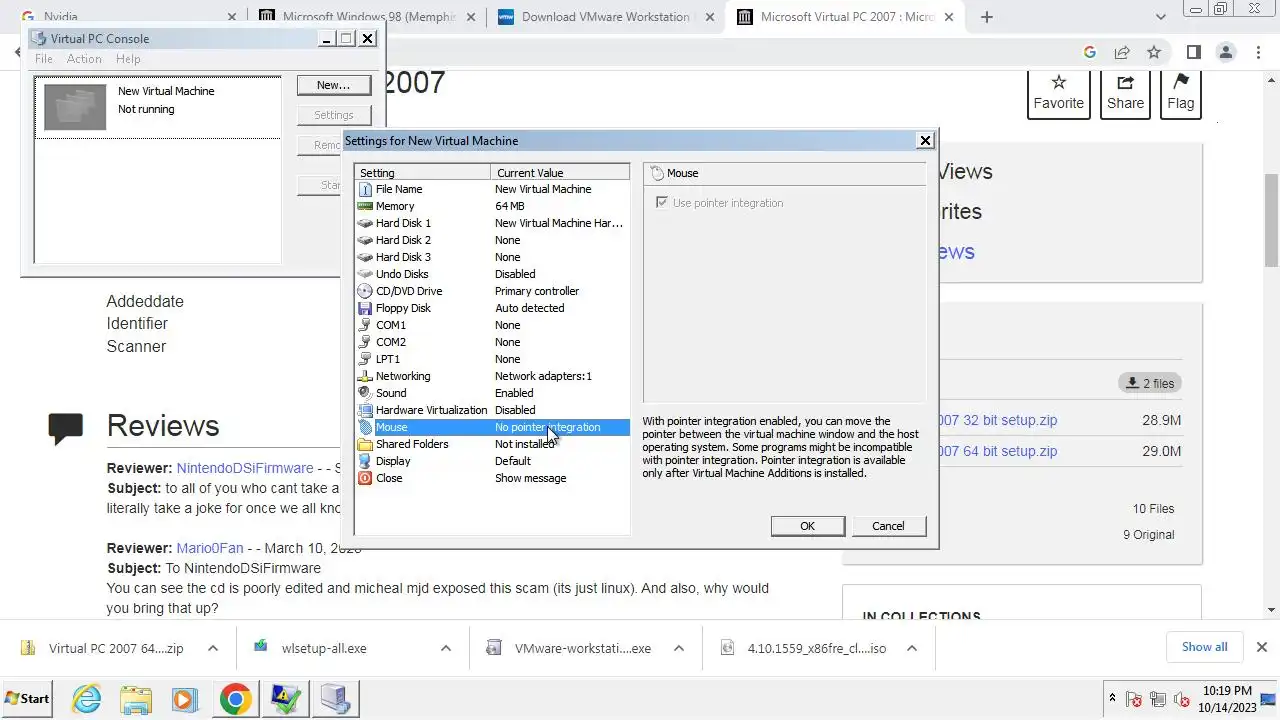
Task: Select the Display setting icon
Action: [x=365, y=461]
